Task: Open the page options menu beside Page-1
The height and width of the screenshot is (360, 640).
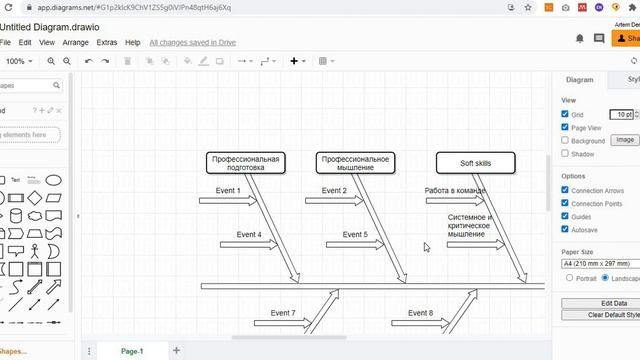Action: [89, 351]
